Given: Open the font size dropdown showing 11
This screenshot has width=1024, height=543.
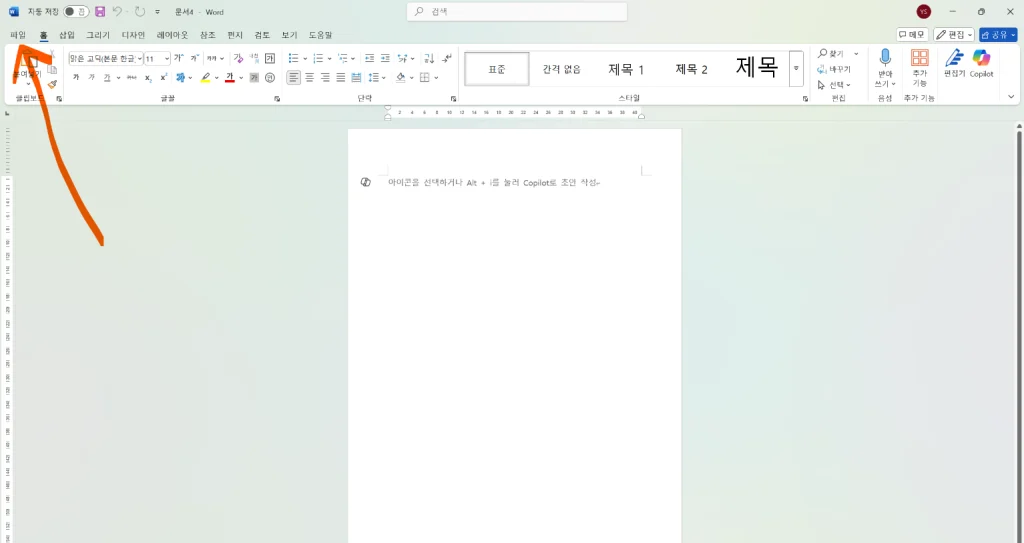Looking at the screenshot, I should [167, 59].
